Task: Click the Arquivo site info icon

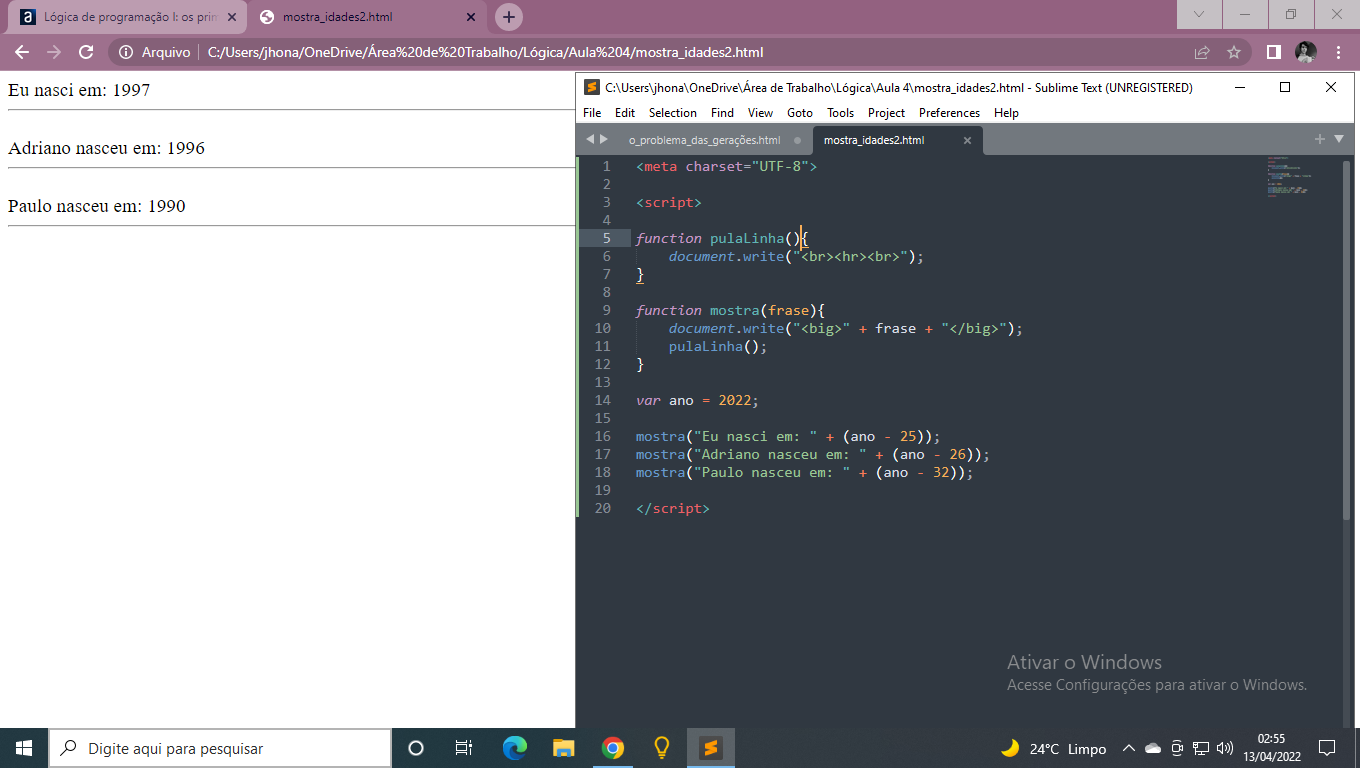Action: pos(126,52)
